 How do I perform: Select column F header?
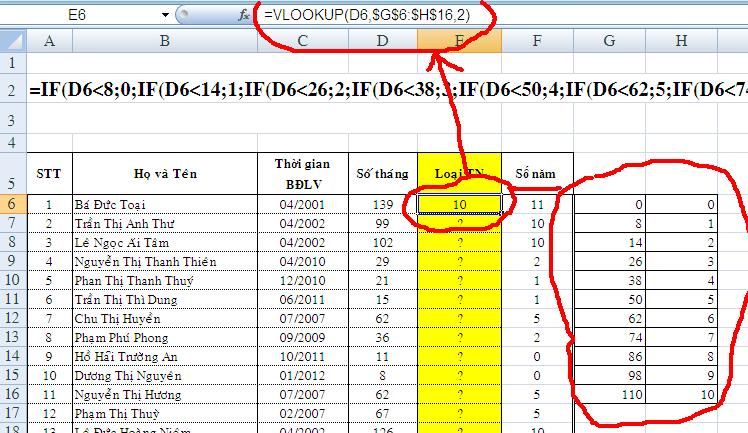point(537,41)
